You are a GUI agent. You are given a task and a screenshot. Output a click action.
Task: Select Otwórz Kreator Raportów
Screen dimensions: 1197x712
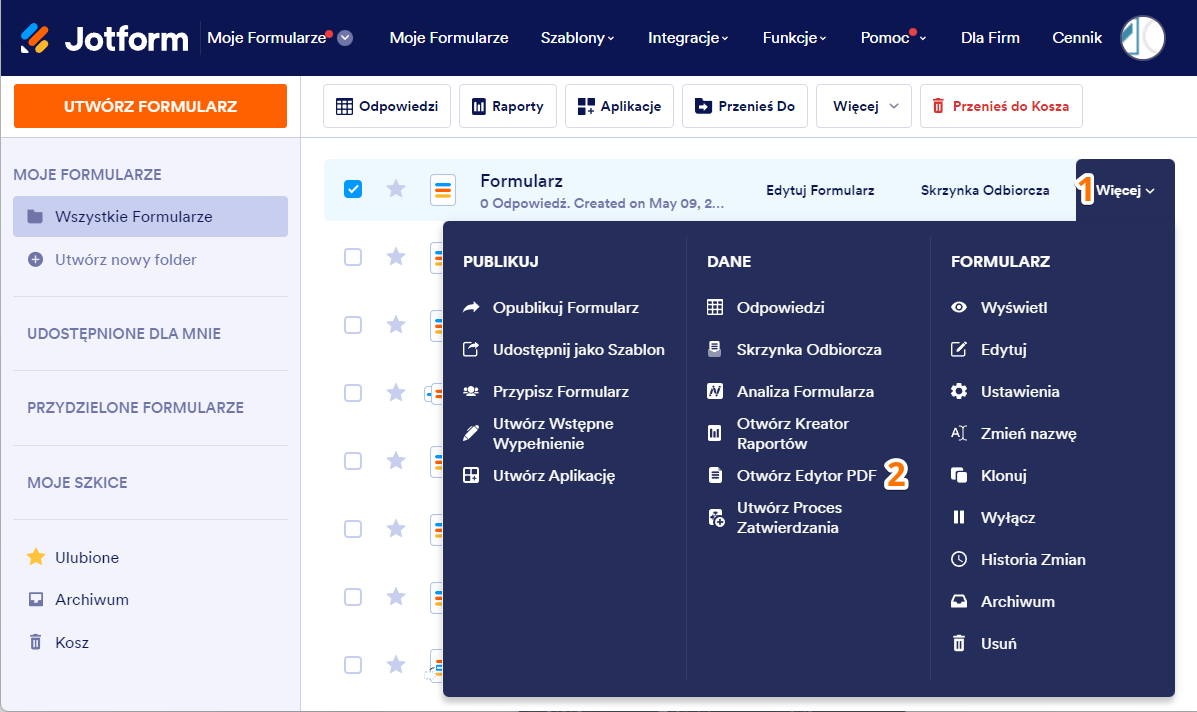pos(778,433)
